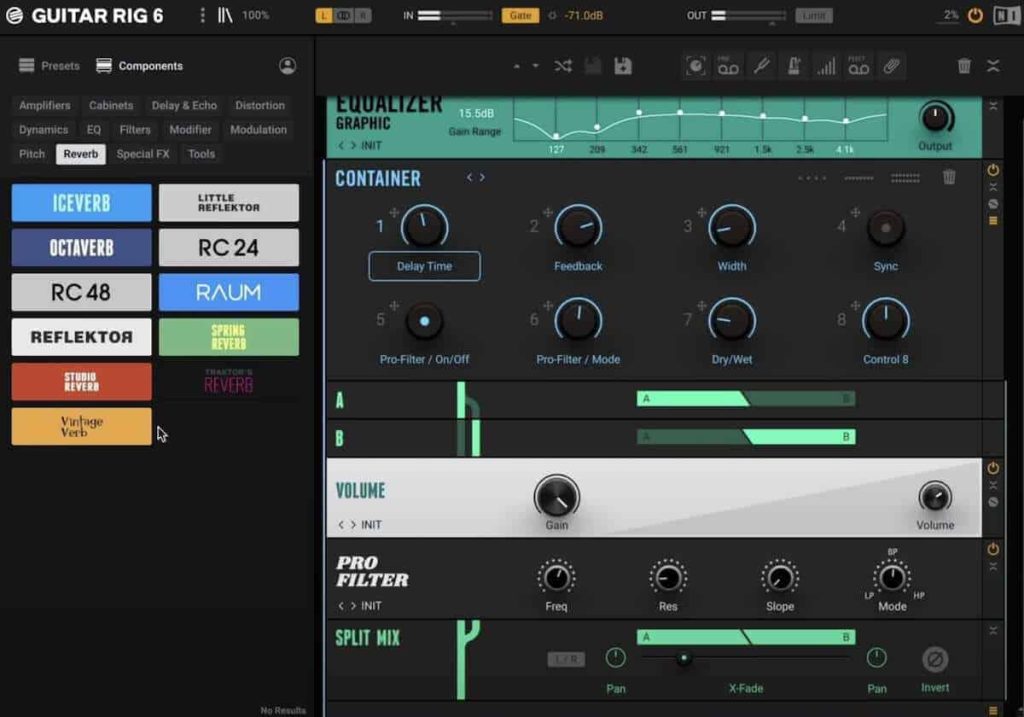Click the input level meter icon
1024x717 pixels.
(826, 65)
